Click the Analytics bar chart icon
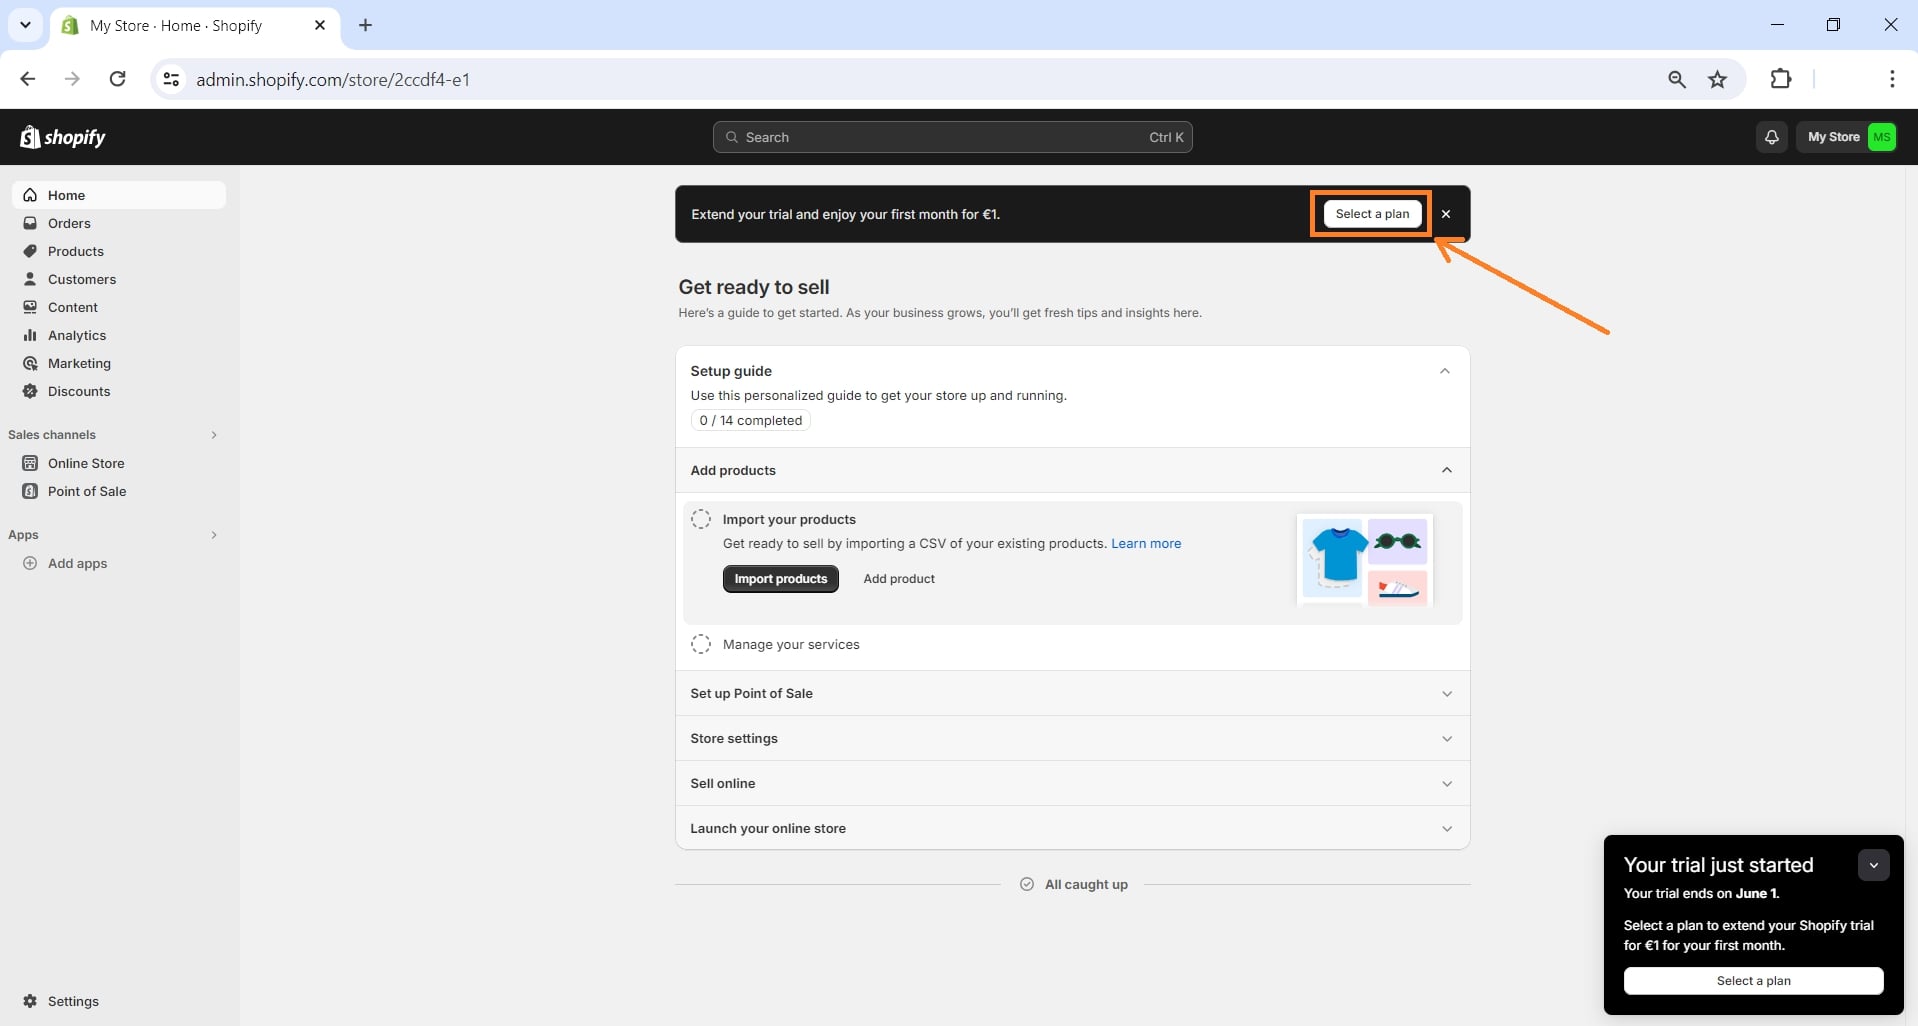 point(30,335)
